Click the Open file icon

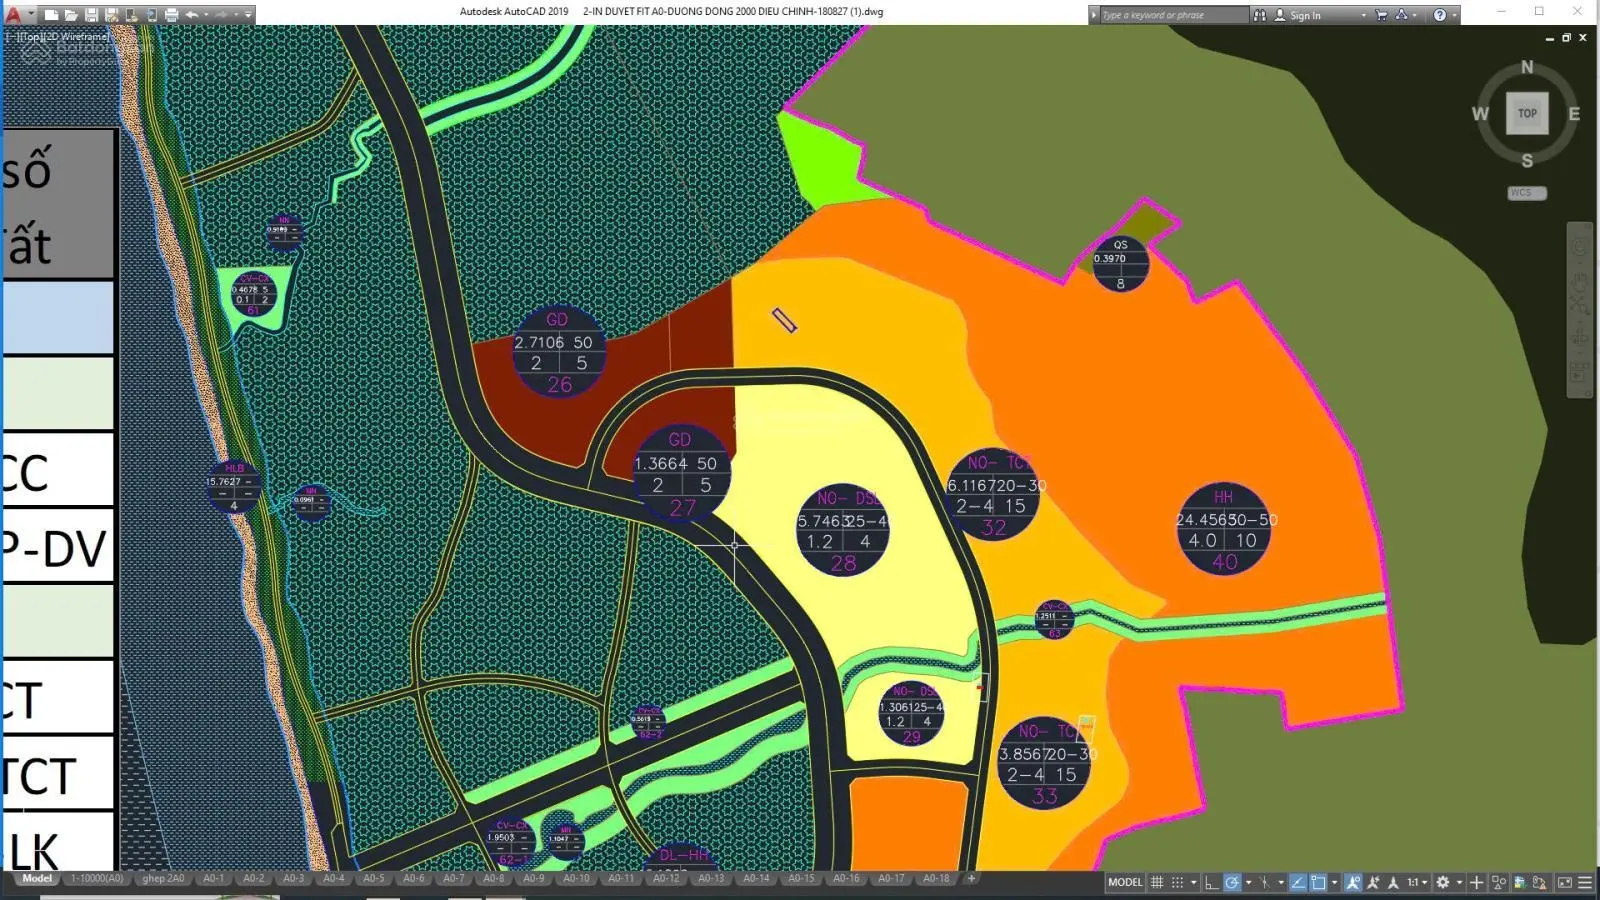[x=71, y=15]
